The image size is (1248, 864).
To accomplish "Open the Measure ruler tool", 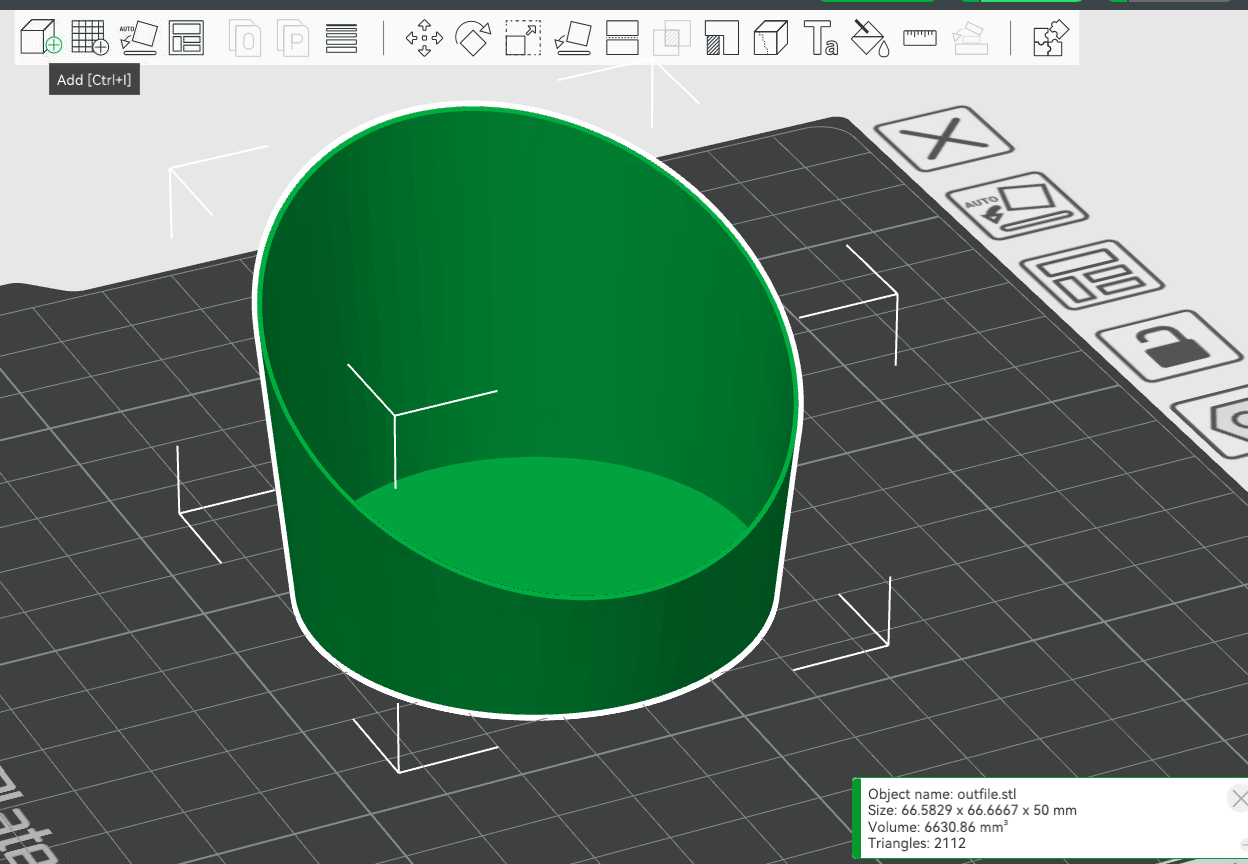I will pyautogui.click(x=920, y=38).
